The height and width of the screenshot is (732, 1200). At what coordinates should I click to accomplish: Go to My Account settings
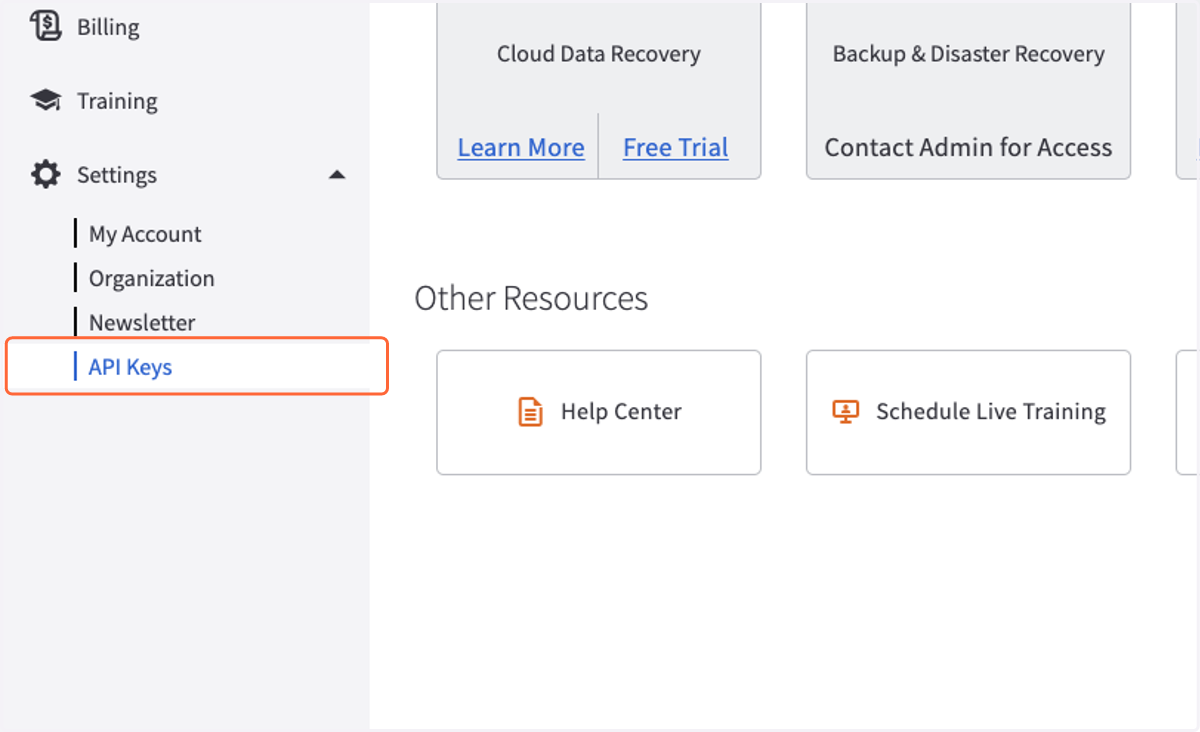tap(145, 234)
